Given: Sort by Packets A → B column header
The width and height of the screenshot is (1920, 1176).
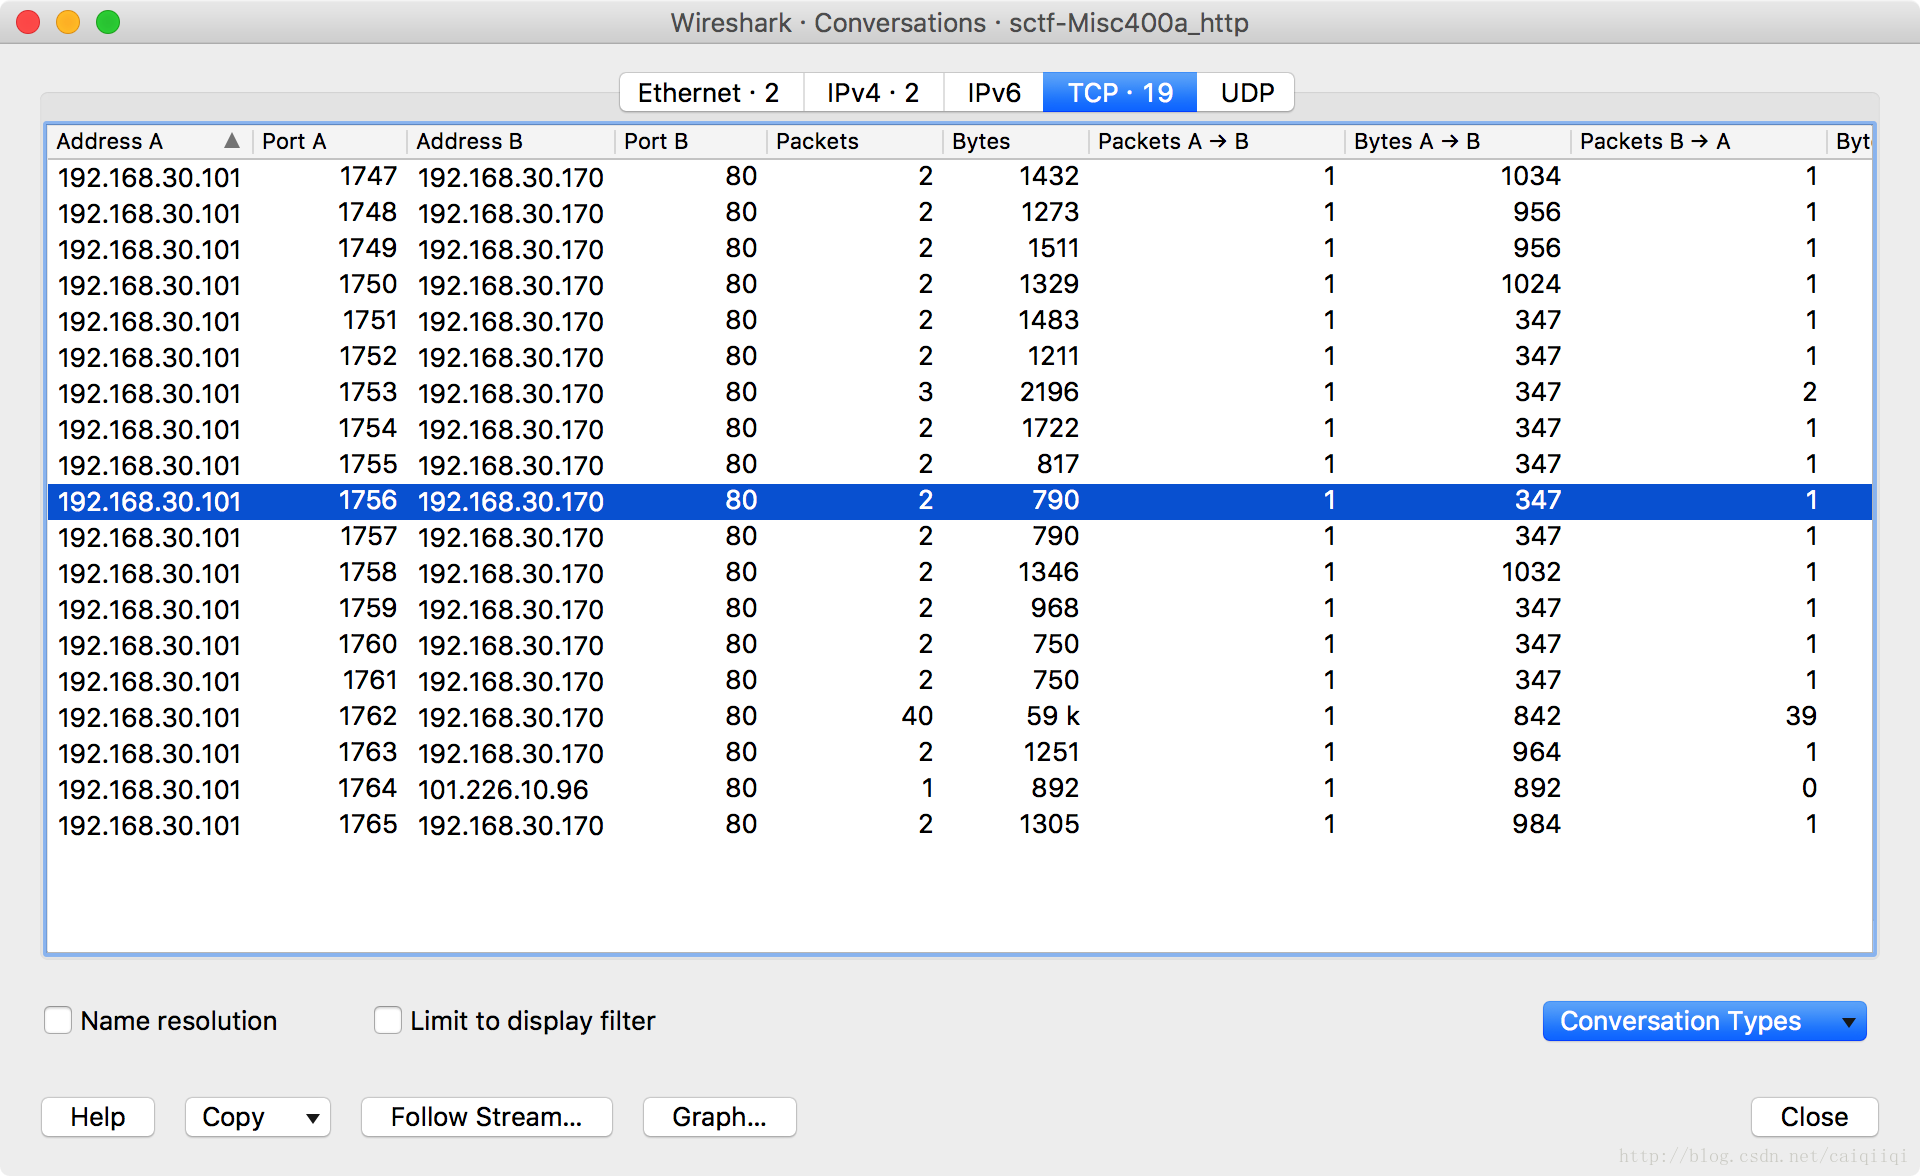Looking at the screenshot, I should [x=1217, y=141].
